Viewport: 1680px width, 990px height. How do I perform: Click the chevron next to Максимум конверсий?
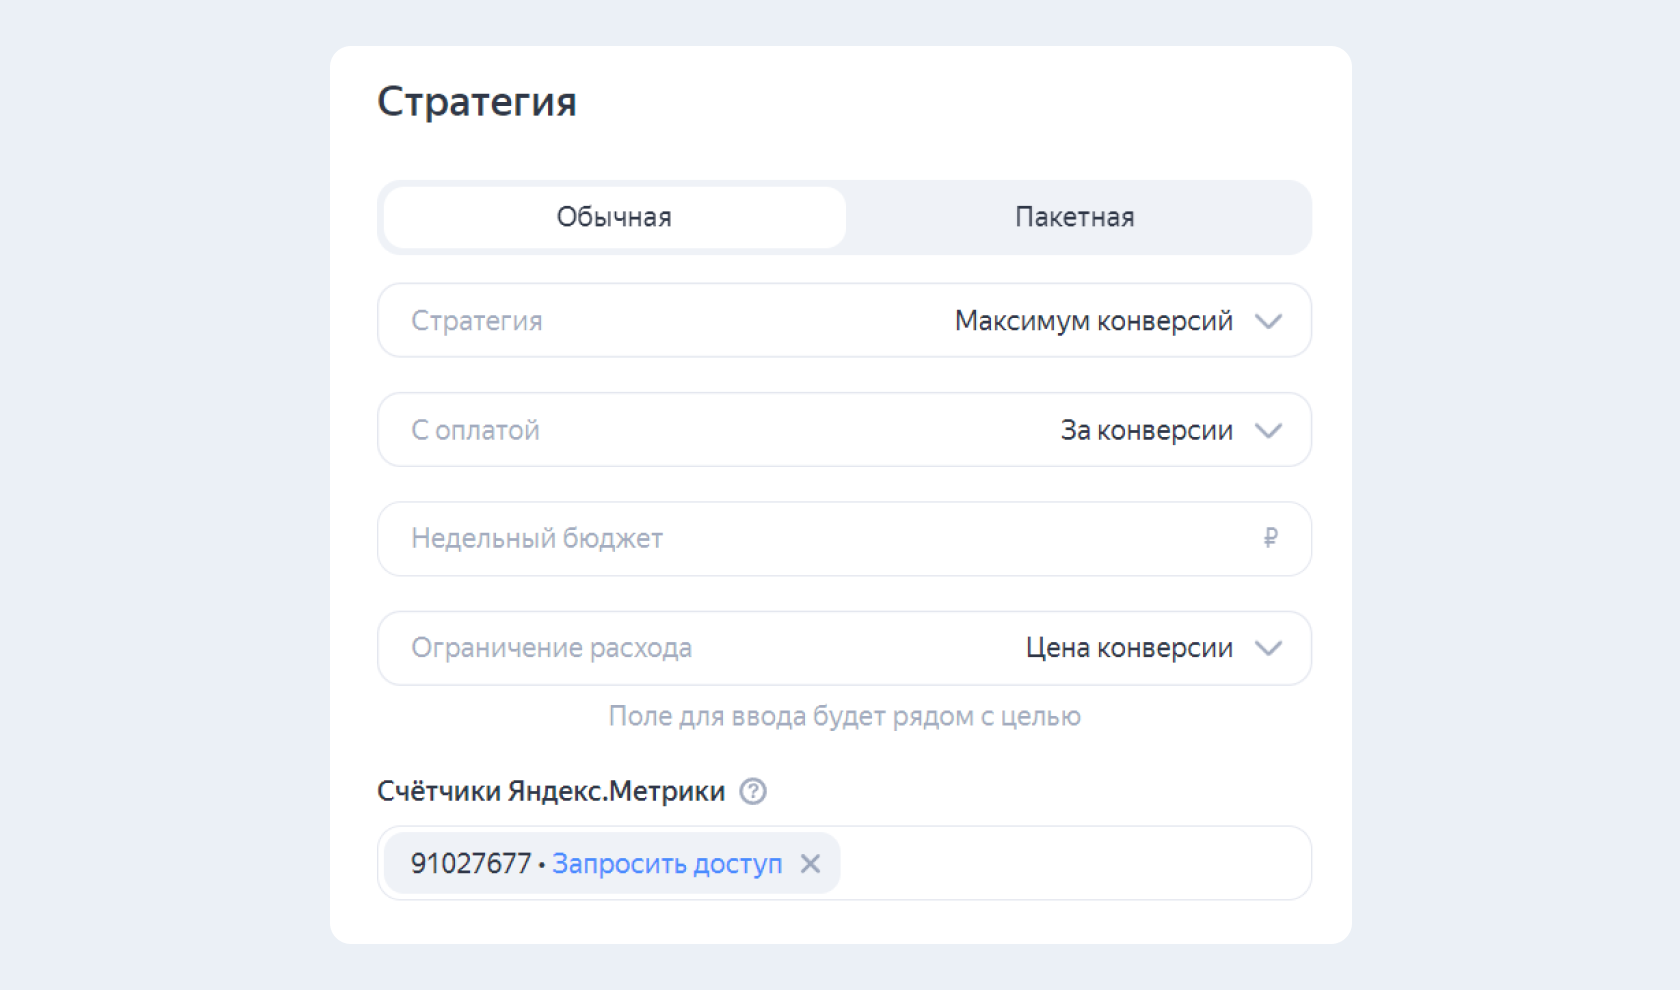(x=1269, y=321)
